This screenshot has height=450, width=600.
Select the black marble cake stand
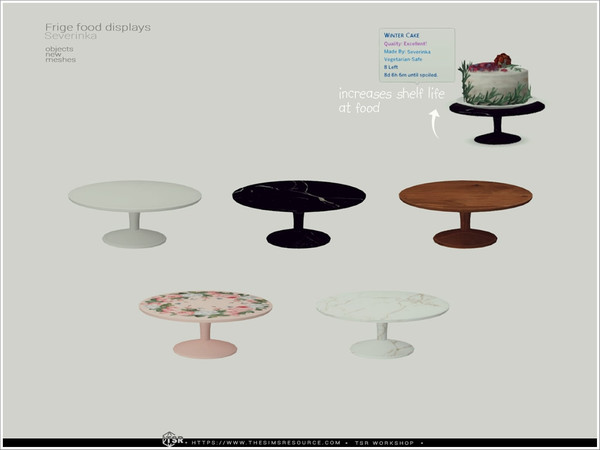tap(299, 214)
